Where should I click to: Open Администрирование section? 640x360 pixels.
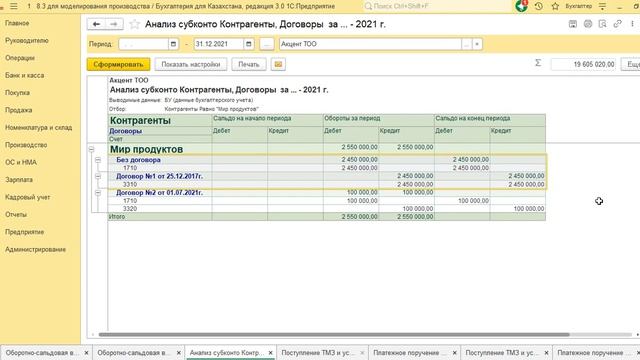36,249
